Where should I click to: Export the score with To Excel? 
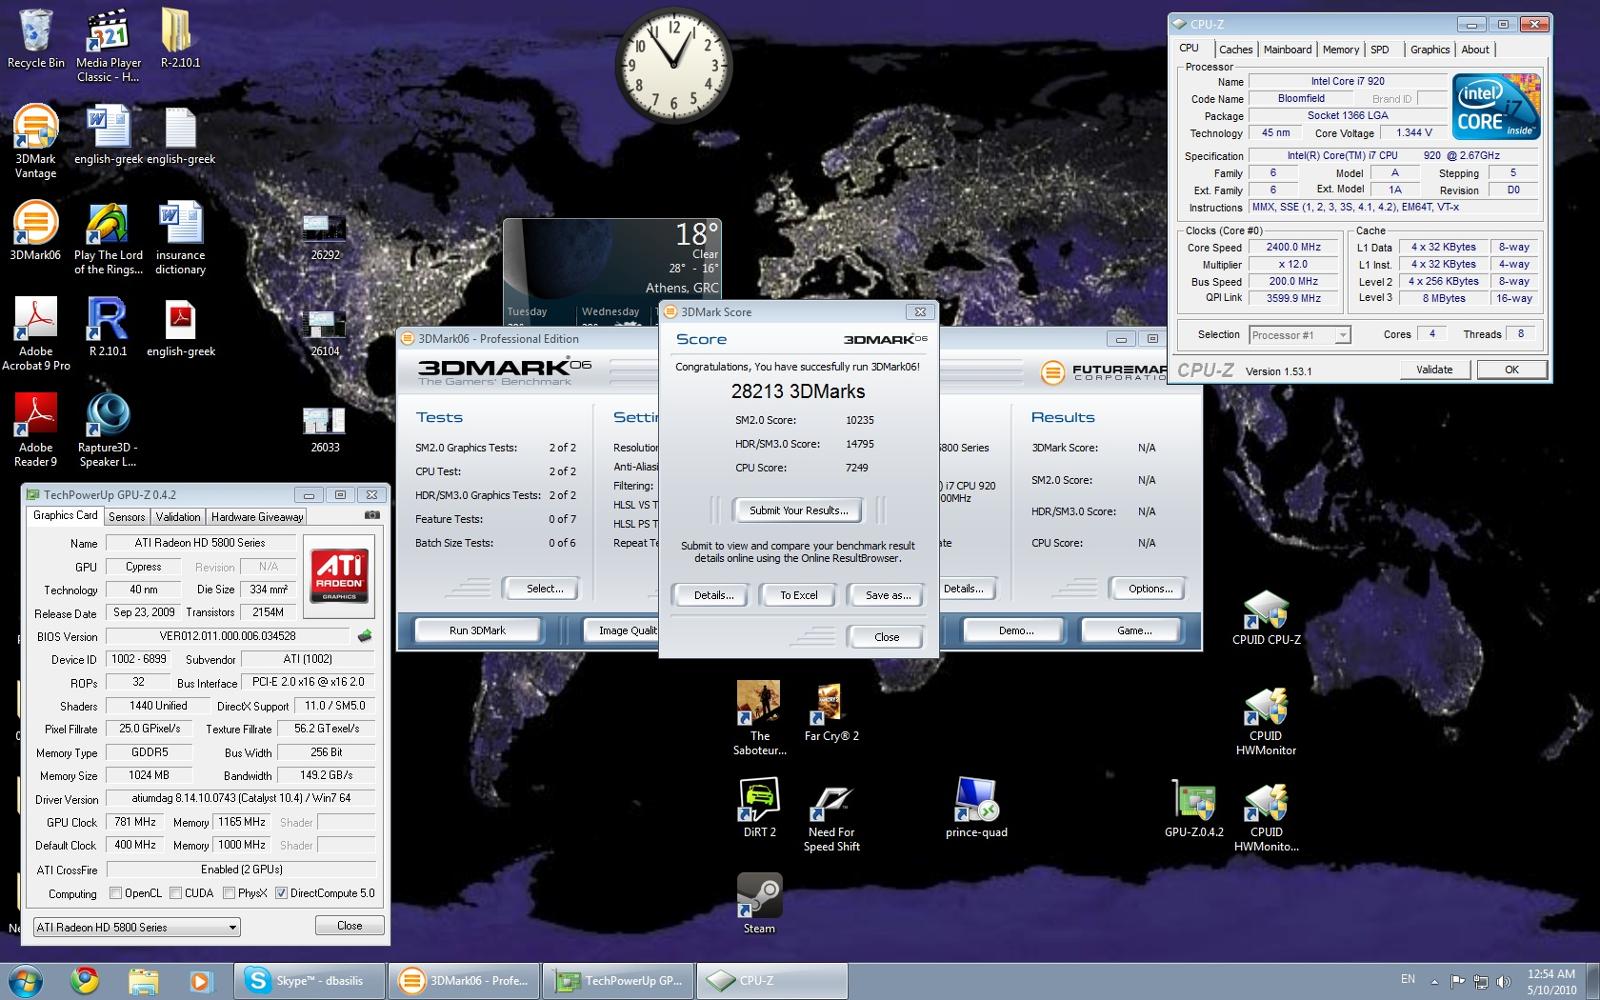(799, 595)
